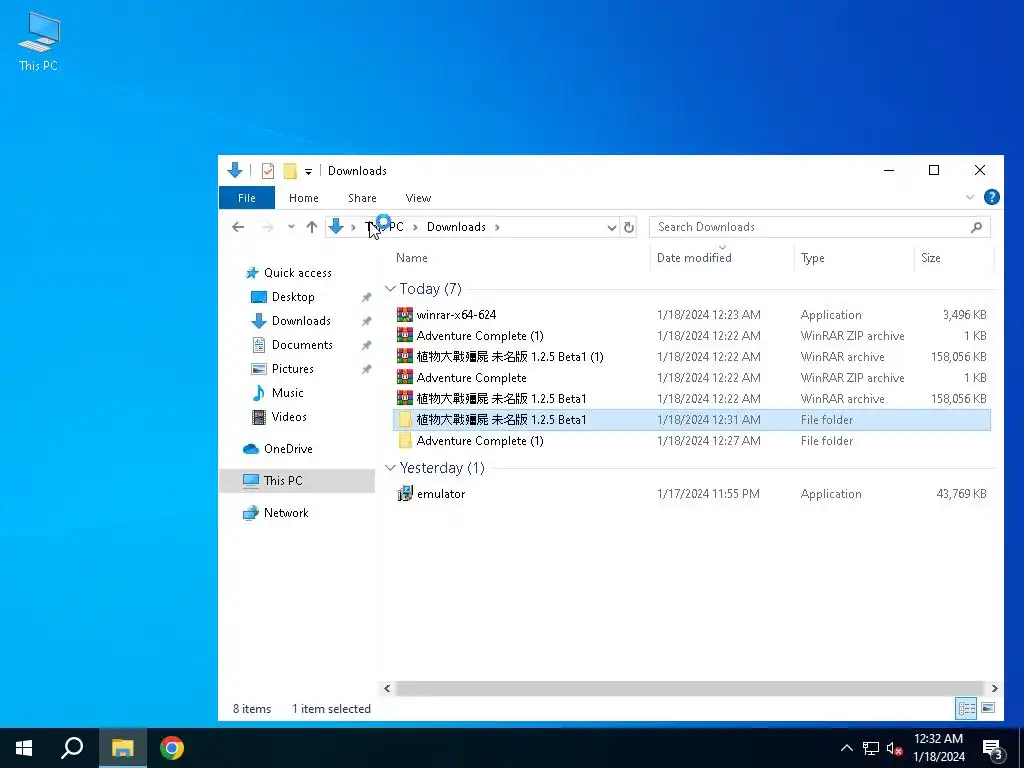Open the recent locations dropdown
Image resolution: width=1024 pixels, height=768 pixels.
click(x=291, y=227)
